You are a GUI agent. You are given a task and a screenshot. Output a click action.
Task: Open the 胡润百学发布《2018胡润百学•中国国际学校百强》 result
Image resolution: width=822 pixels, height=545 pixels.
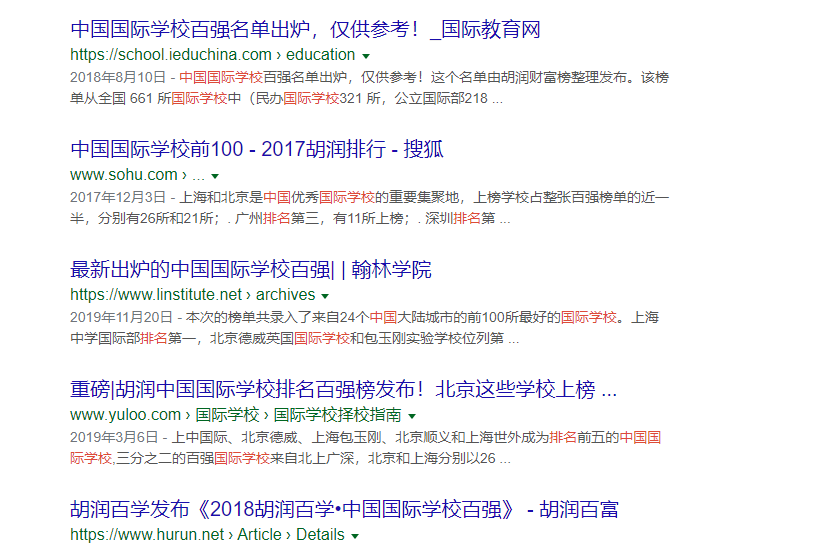[x=344, y=509]
